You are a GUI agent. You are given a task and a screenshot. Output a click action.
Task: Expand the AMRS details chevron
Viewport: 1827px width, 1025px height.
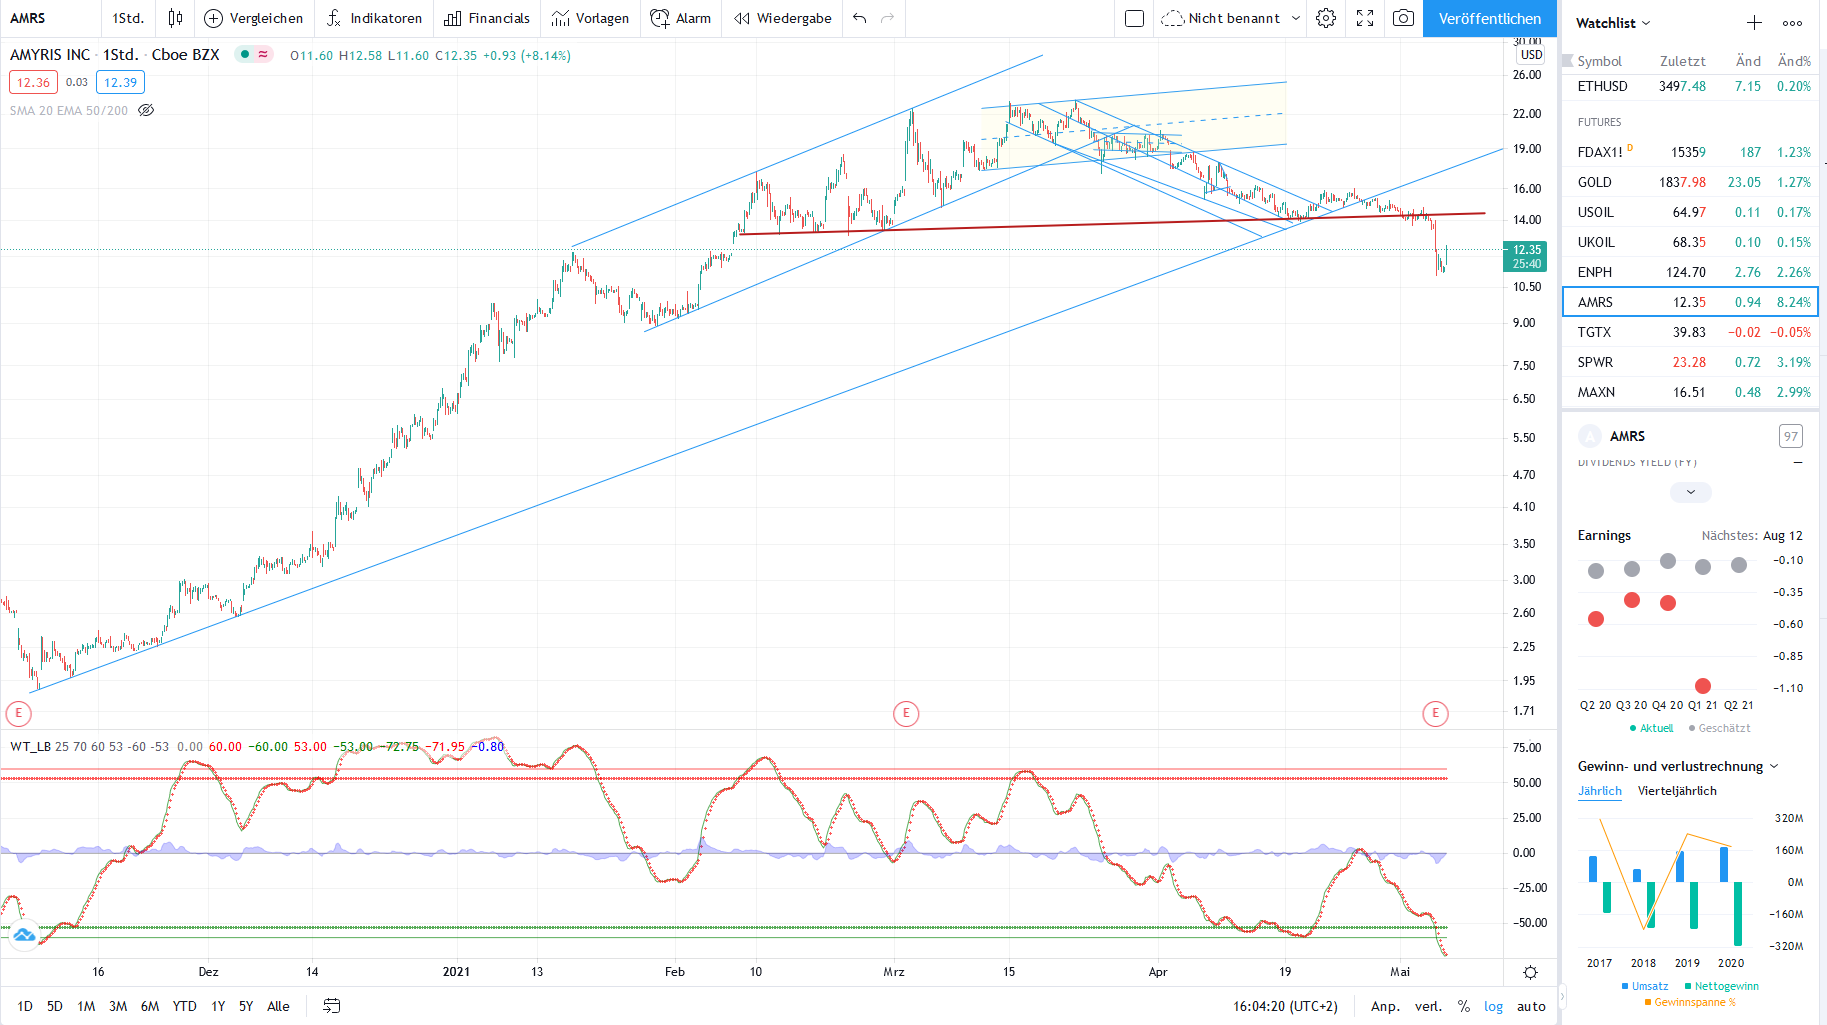(1690, 492)
